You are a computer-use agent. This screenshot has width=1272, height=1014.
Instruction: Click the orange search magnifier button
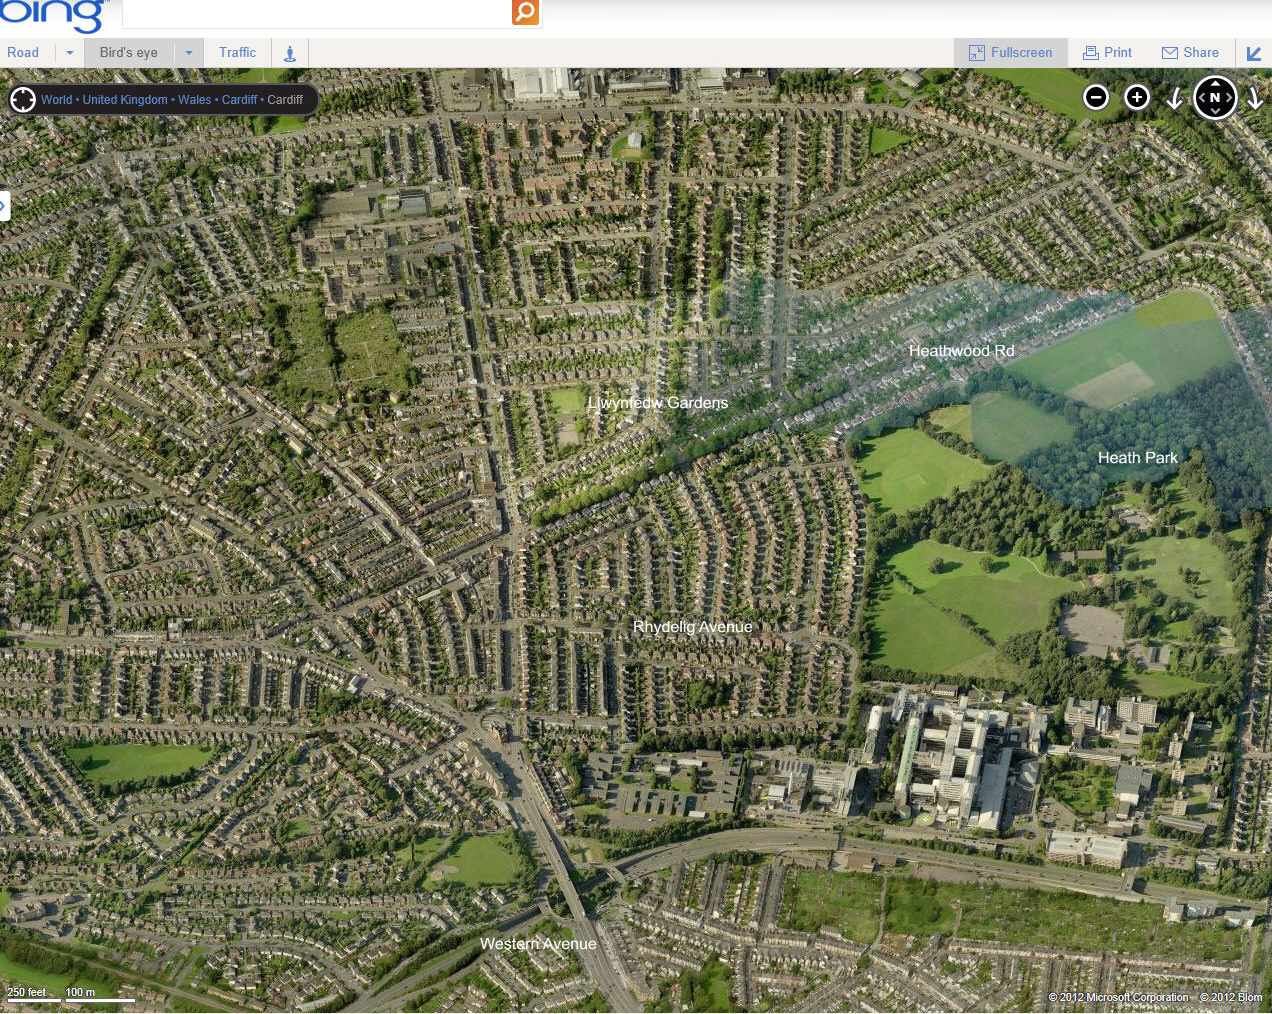click(x=525, y=12)
